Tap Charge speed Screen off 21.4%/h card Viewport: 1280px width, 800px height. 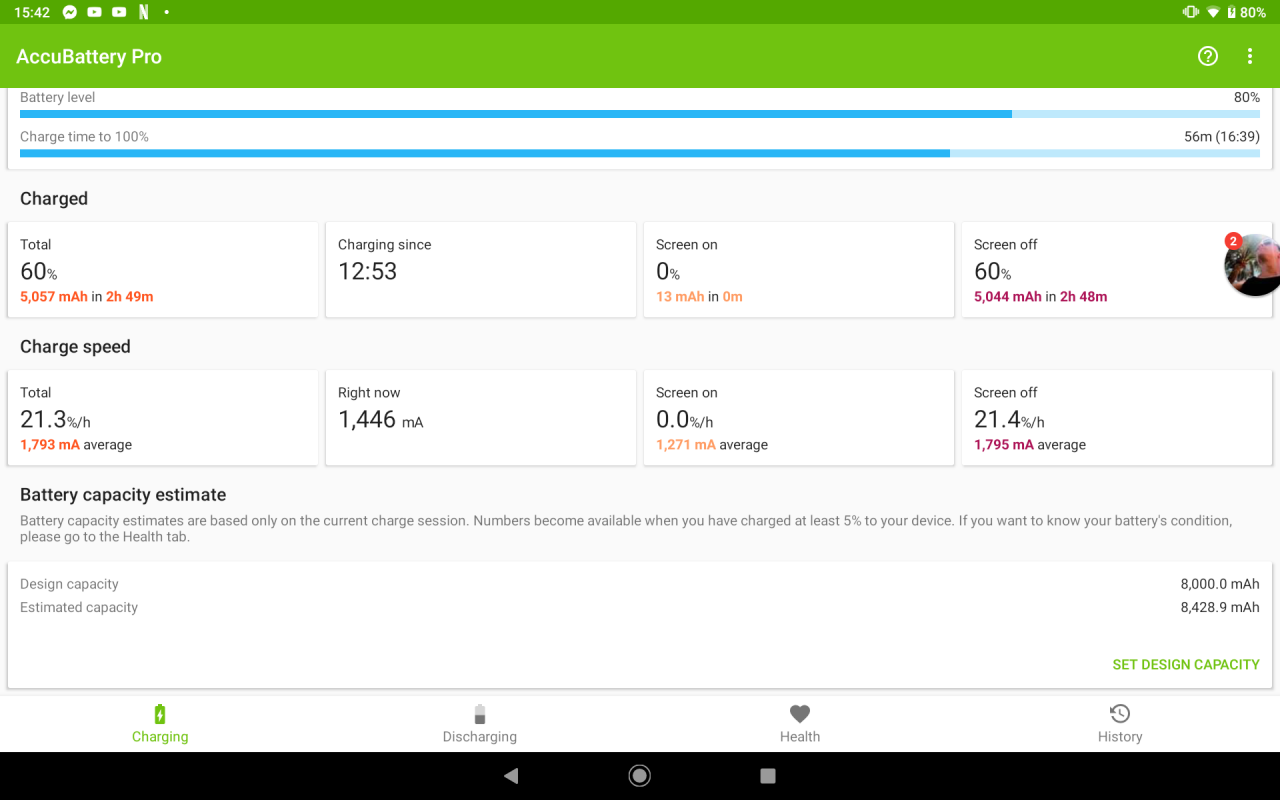pyautogui.click(x=1117, y=418)
